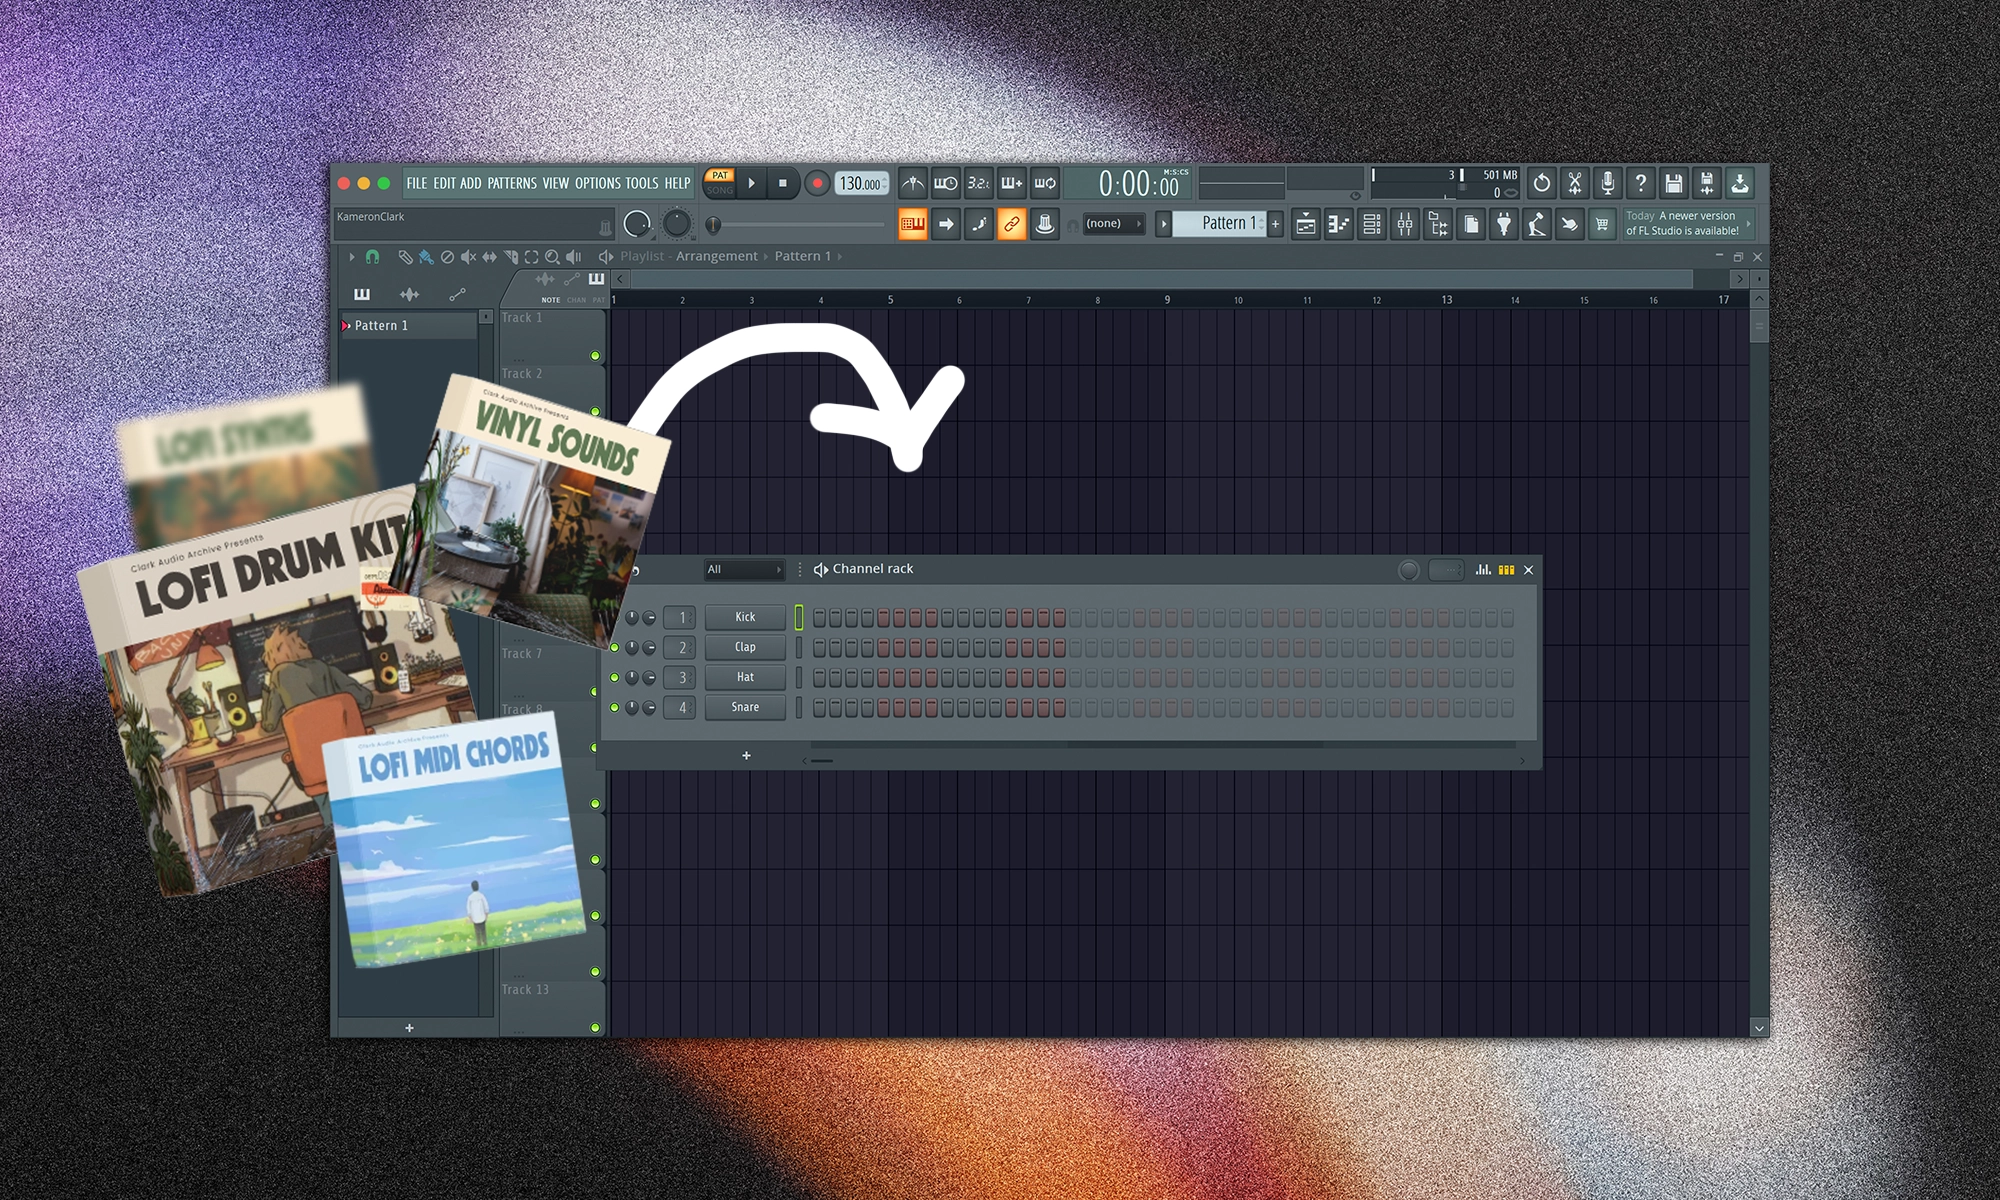This screenshot has height=1200, width=2000.
Task: Open the piano roll view icon
Action: pos(1339,224)
